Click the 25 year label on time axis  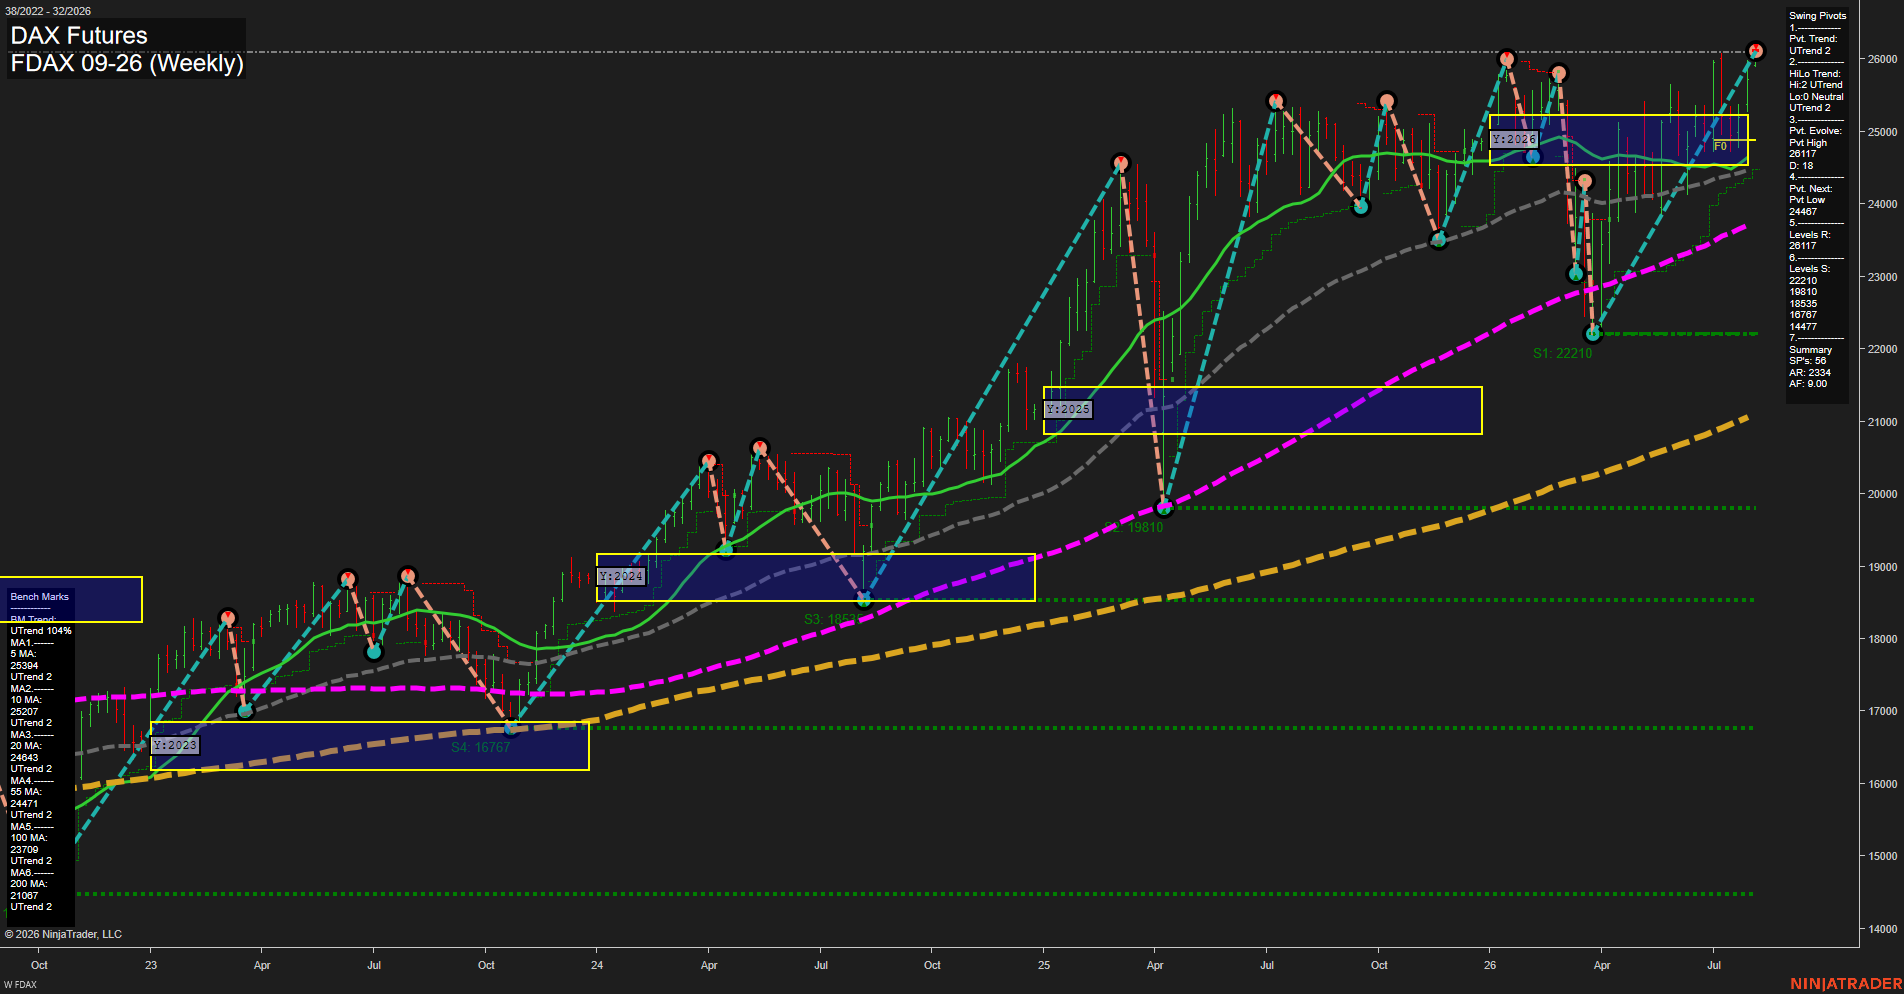click(1044, 965)
